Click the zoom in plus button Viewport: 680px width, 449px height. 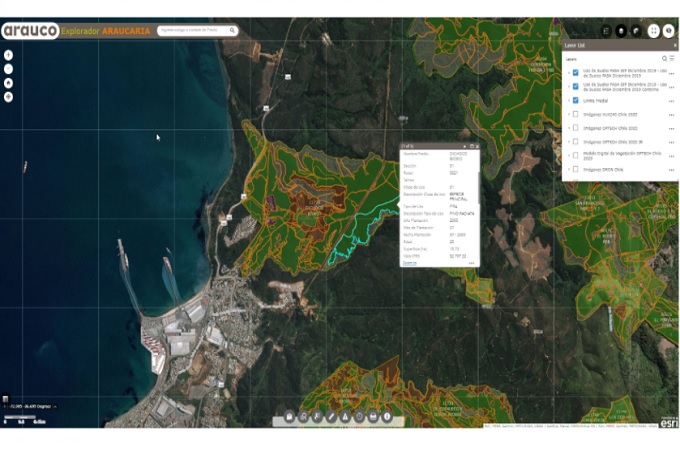[8, 55]
